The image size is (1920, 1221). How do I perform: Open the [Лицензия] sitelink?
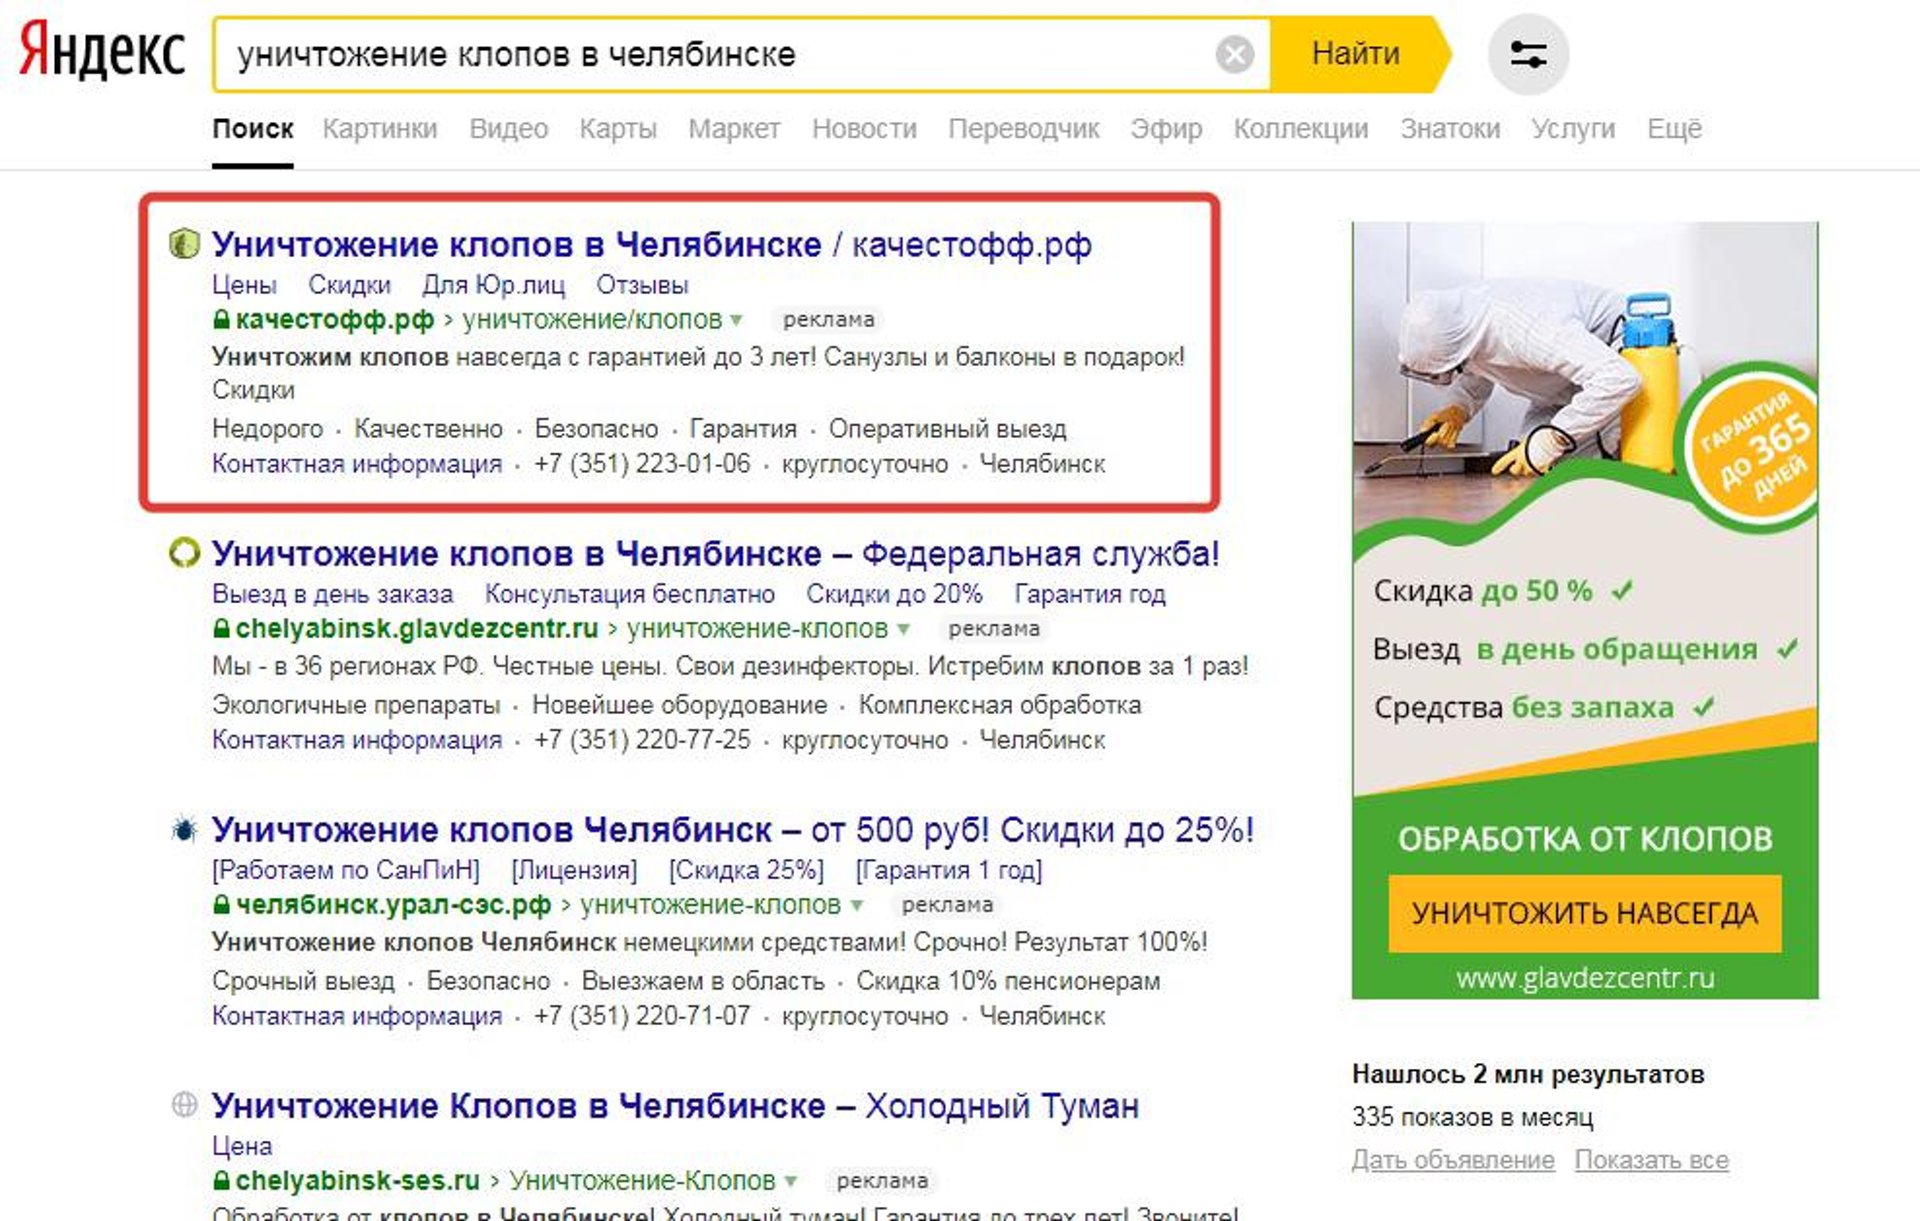(x=574, y=870)
